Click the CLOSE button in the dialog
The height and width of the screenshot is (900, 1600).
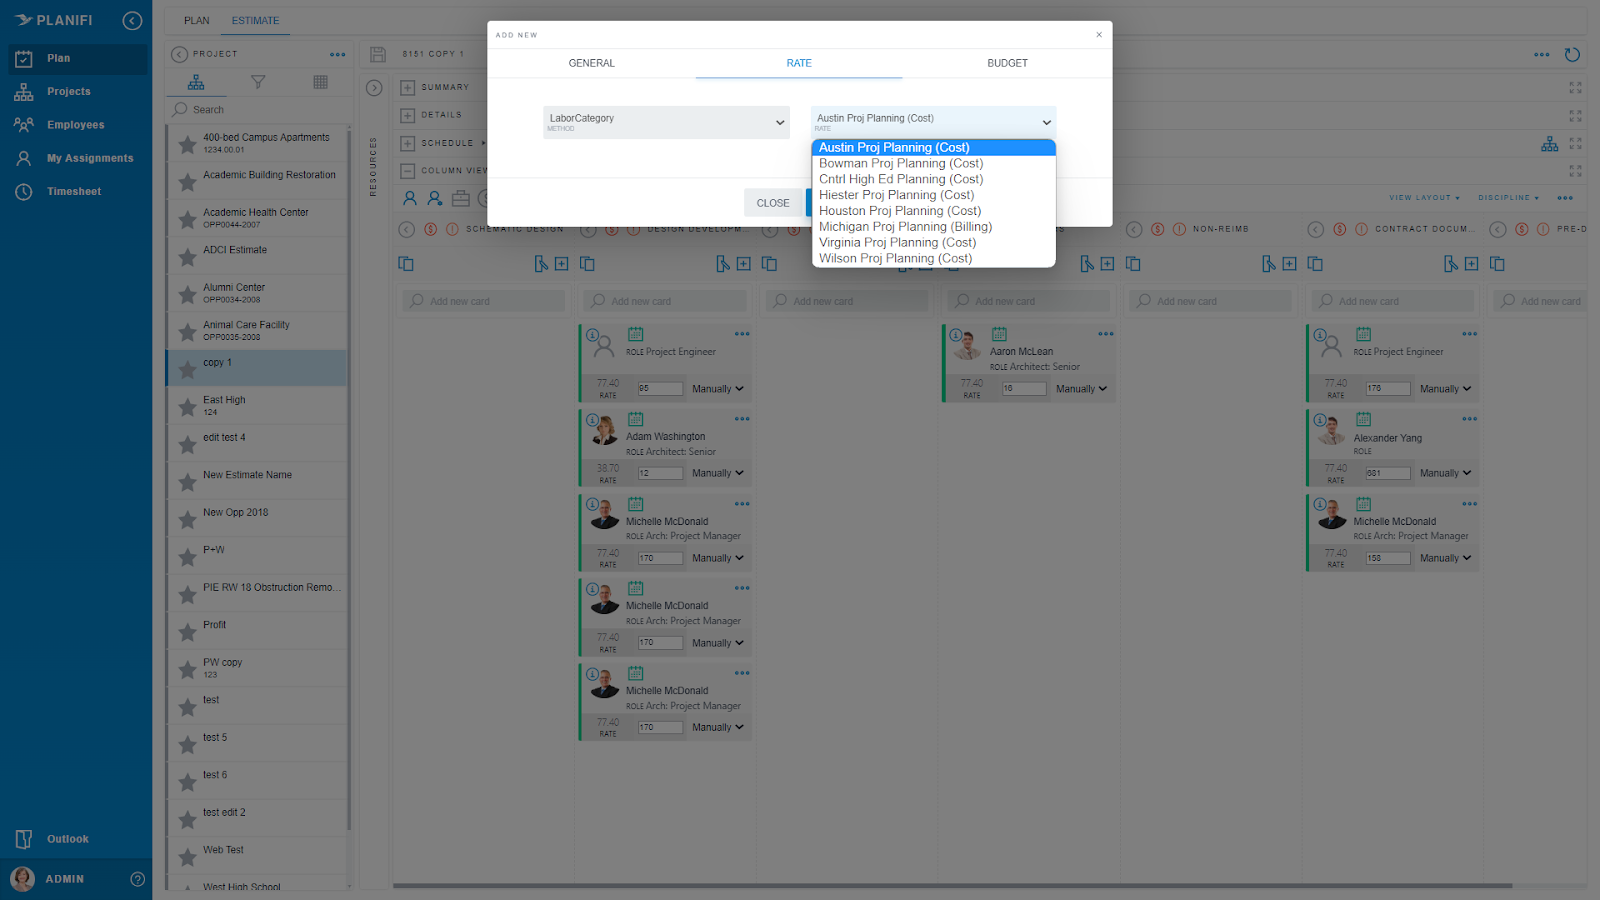click(773, 202)
